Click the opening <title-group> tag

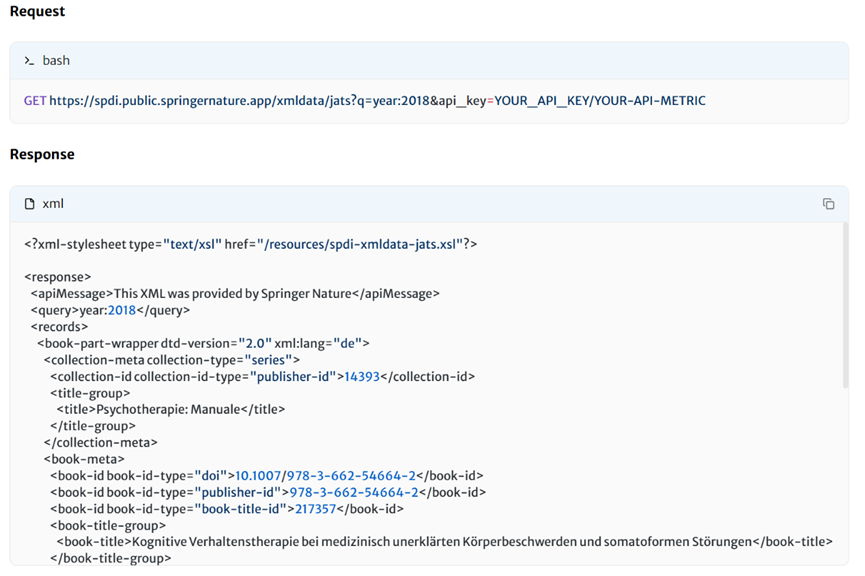90,393
